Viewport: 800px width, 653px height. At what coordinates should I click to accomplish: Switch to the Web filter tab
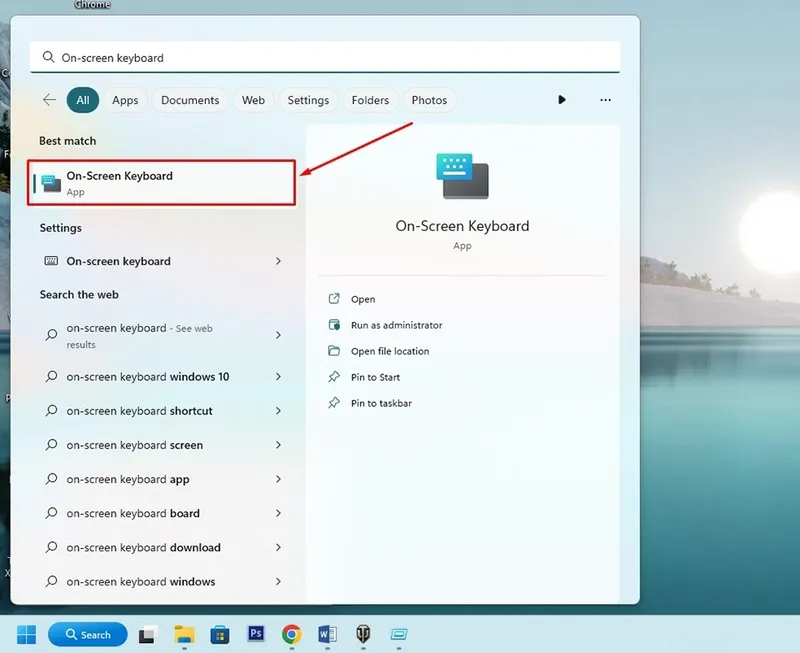pos(253,100)
